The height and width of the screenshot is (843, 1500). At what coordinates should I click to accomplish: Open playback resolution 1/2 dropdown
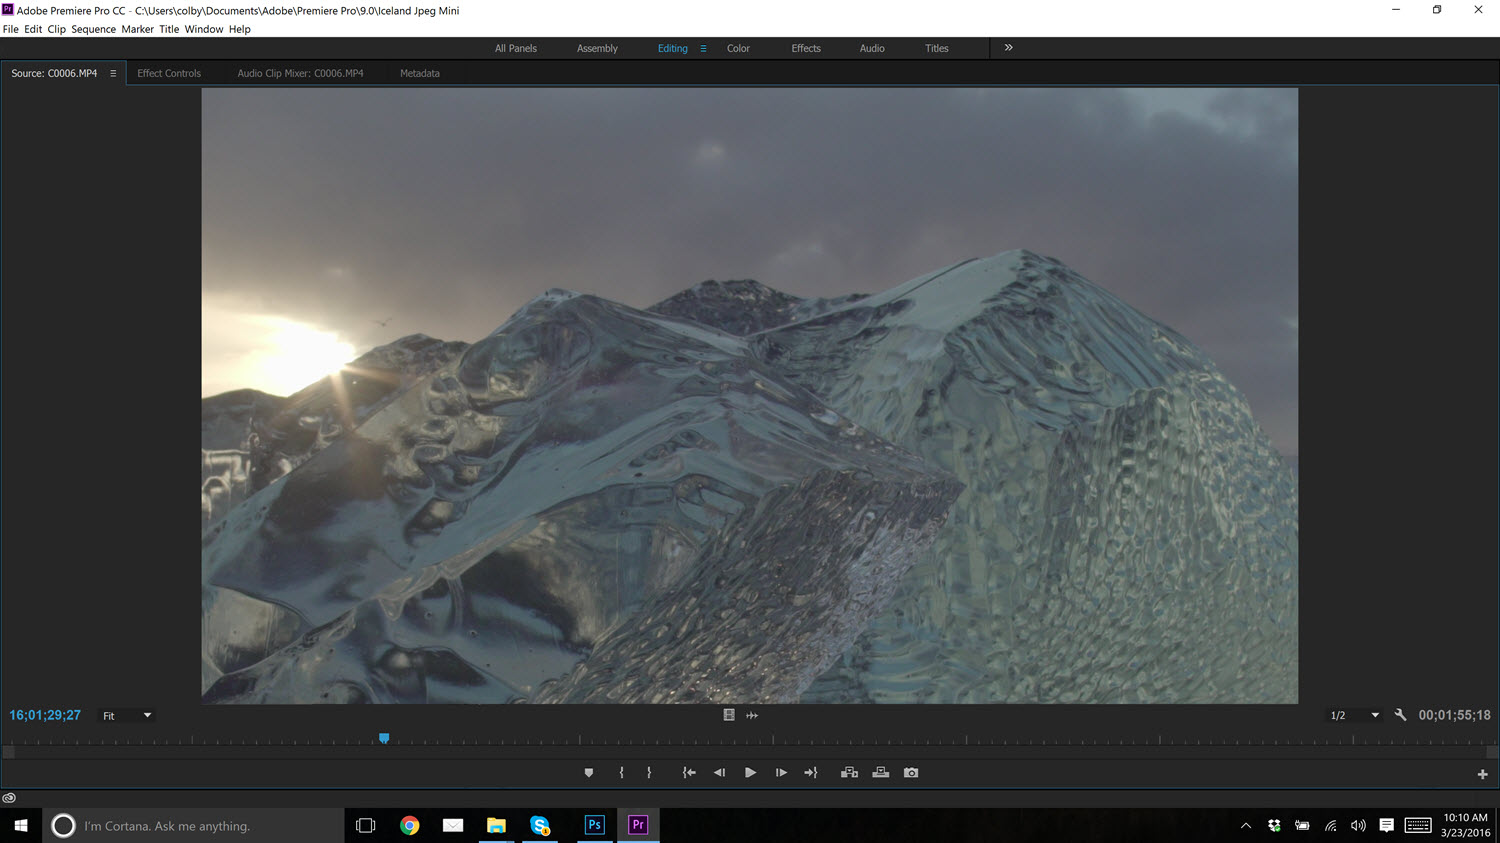pos(1354,715)
